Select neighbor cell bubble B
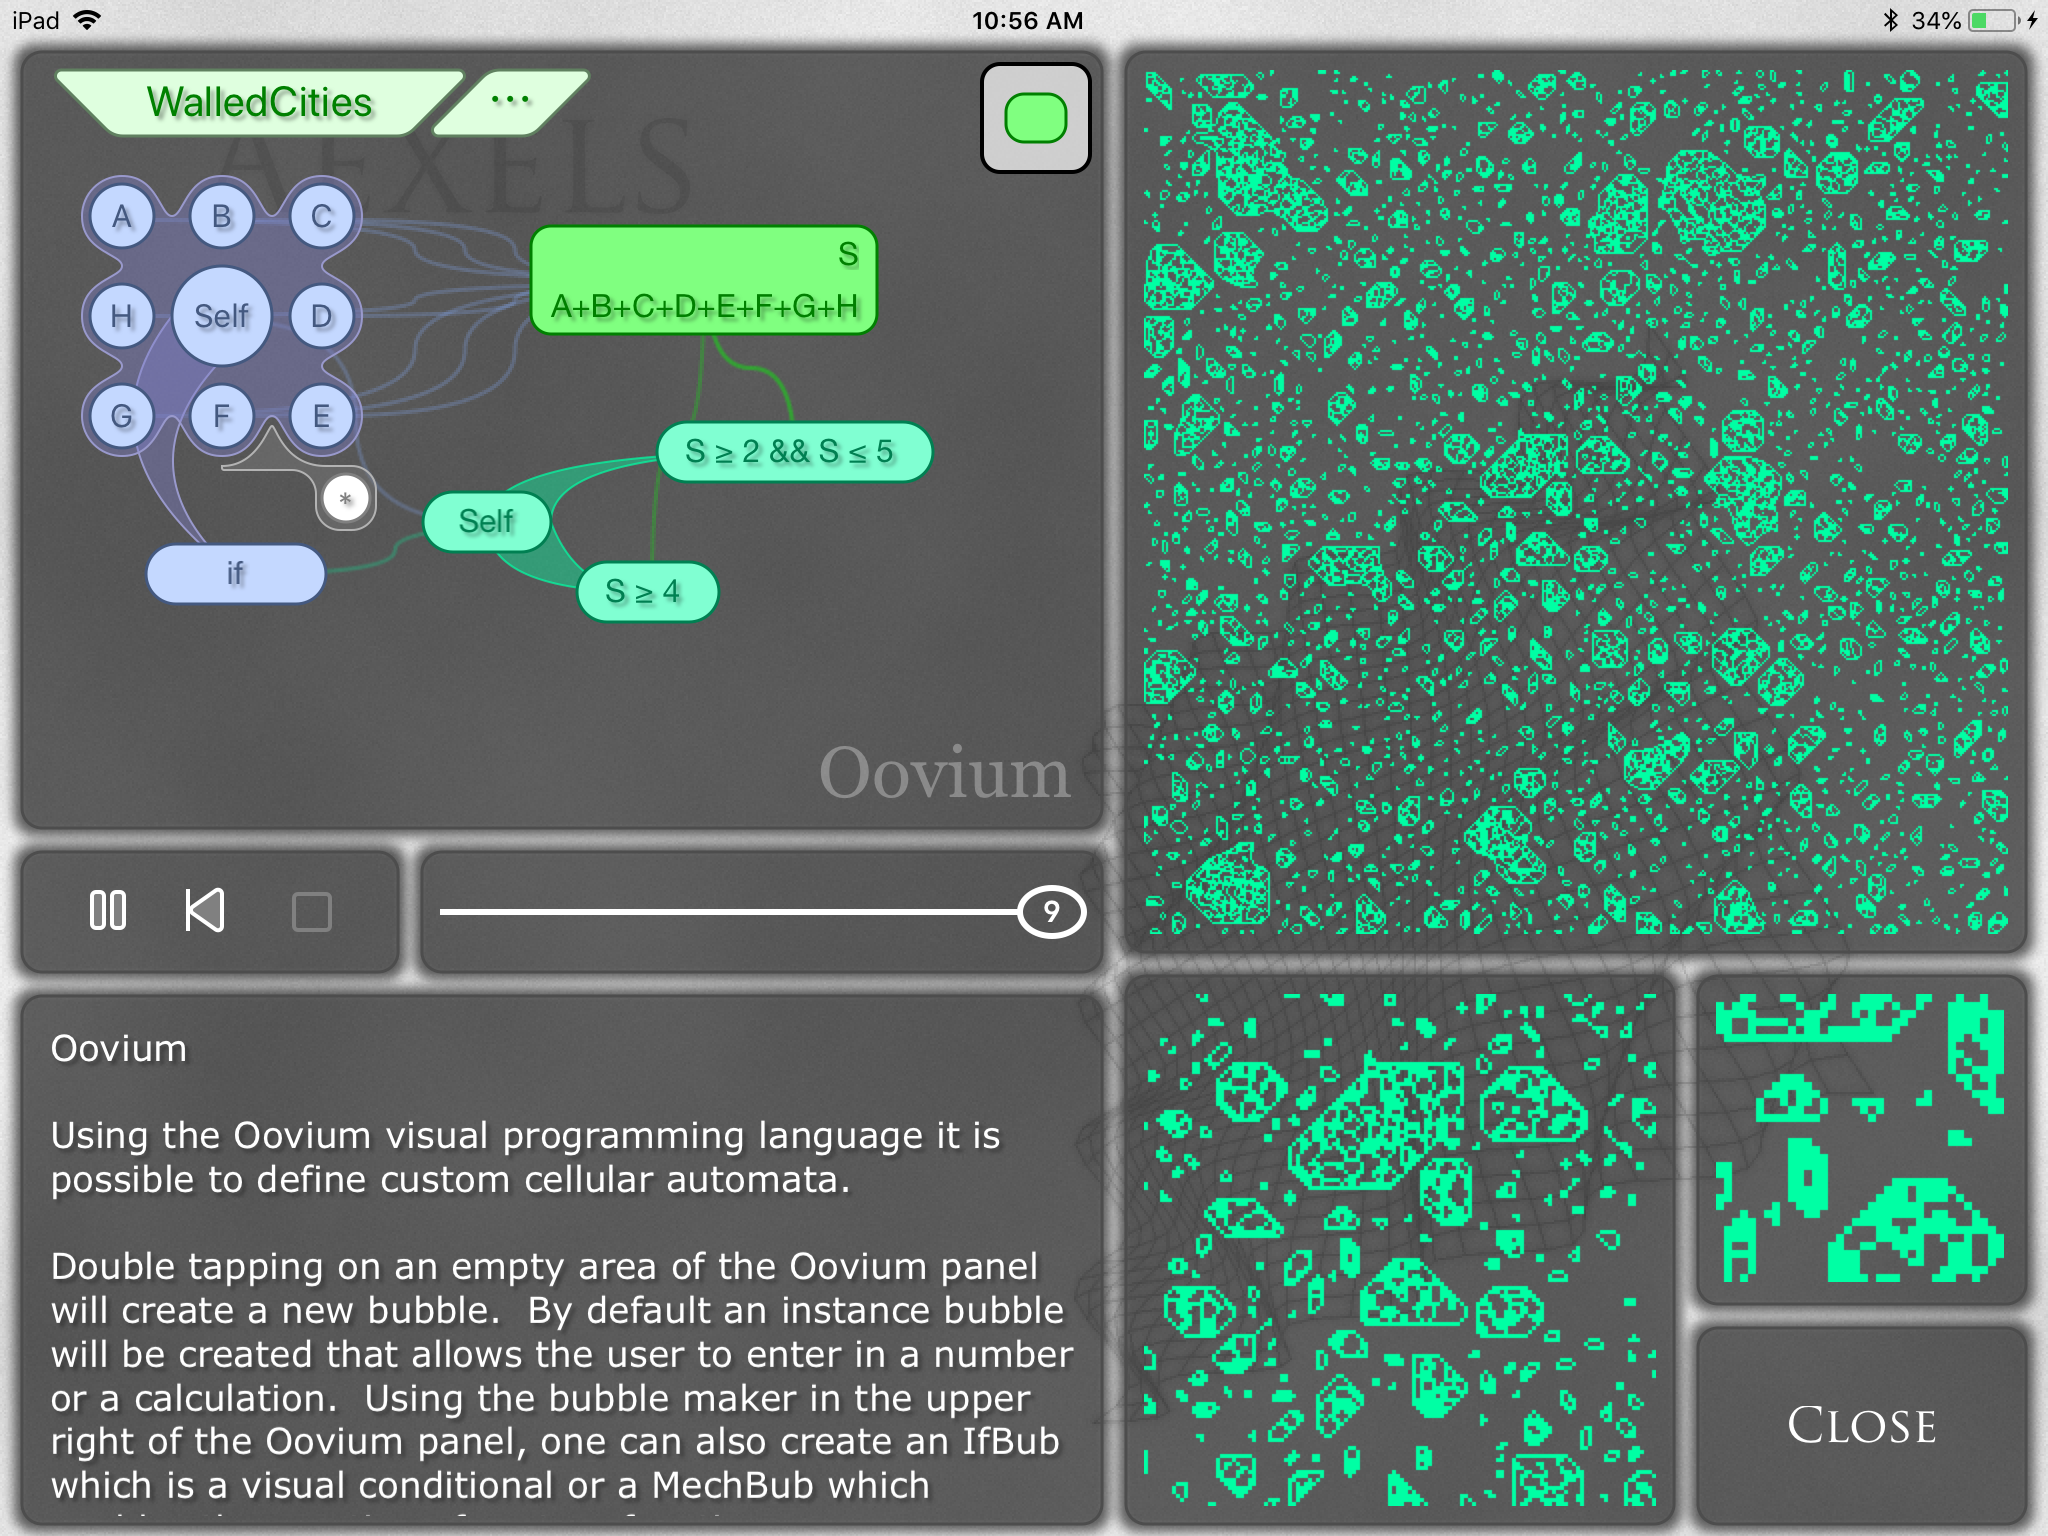The image size is (2048, 1536). tap(221, 216)
